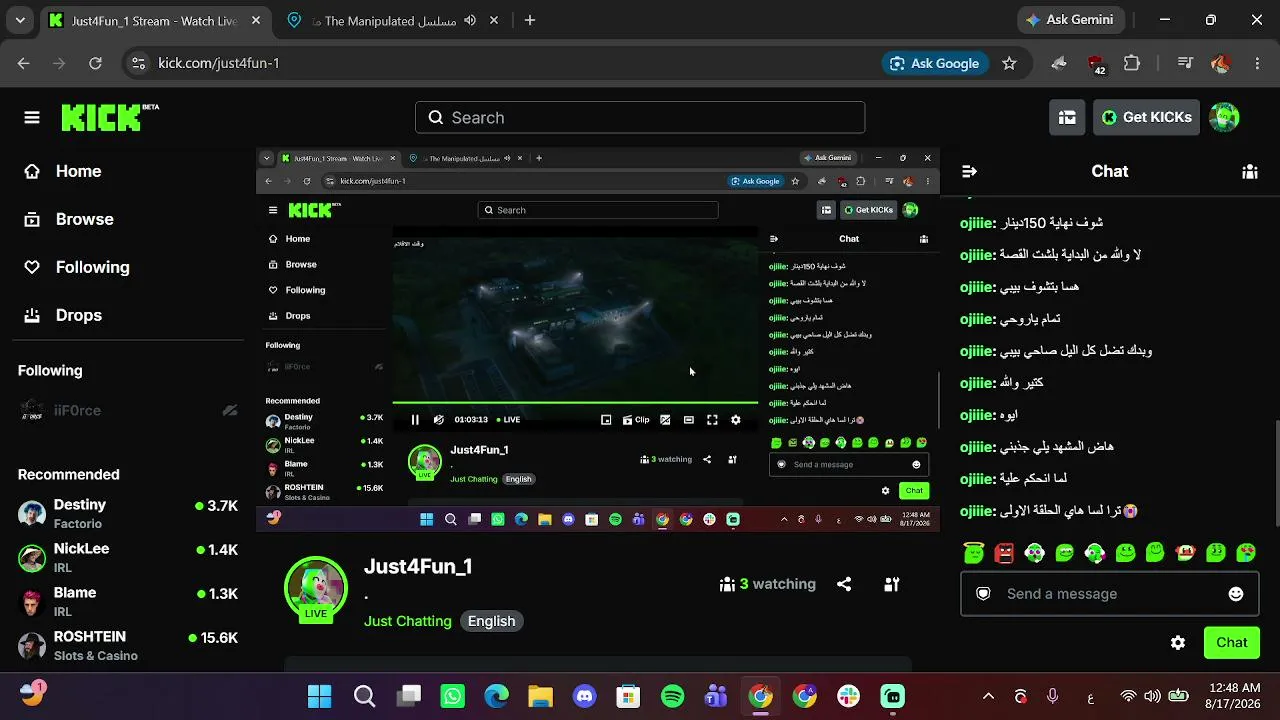Open File Explorer from the taskbar
Screen dimensions: 1280x720
click(540, 696)
